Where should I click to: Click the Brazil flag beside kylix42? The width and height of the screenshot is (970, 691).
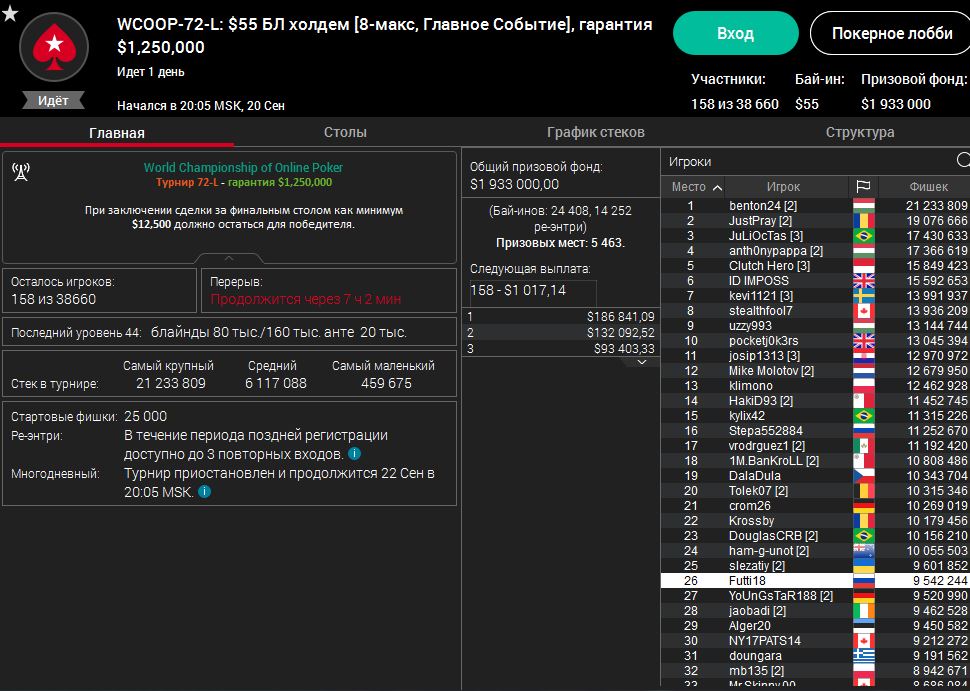864,416
